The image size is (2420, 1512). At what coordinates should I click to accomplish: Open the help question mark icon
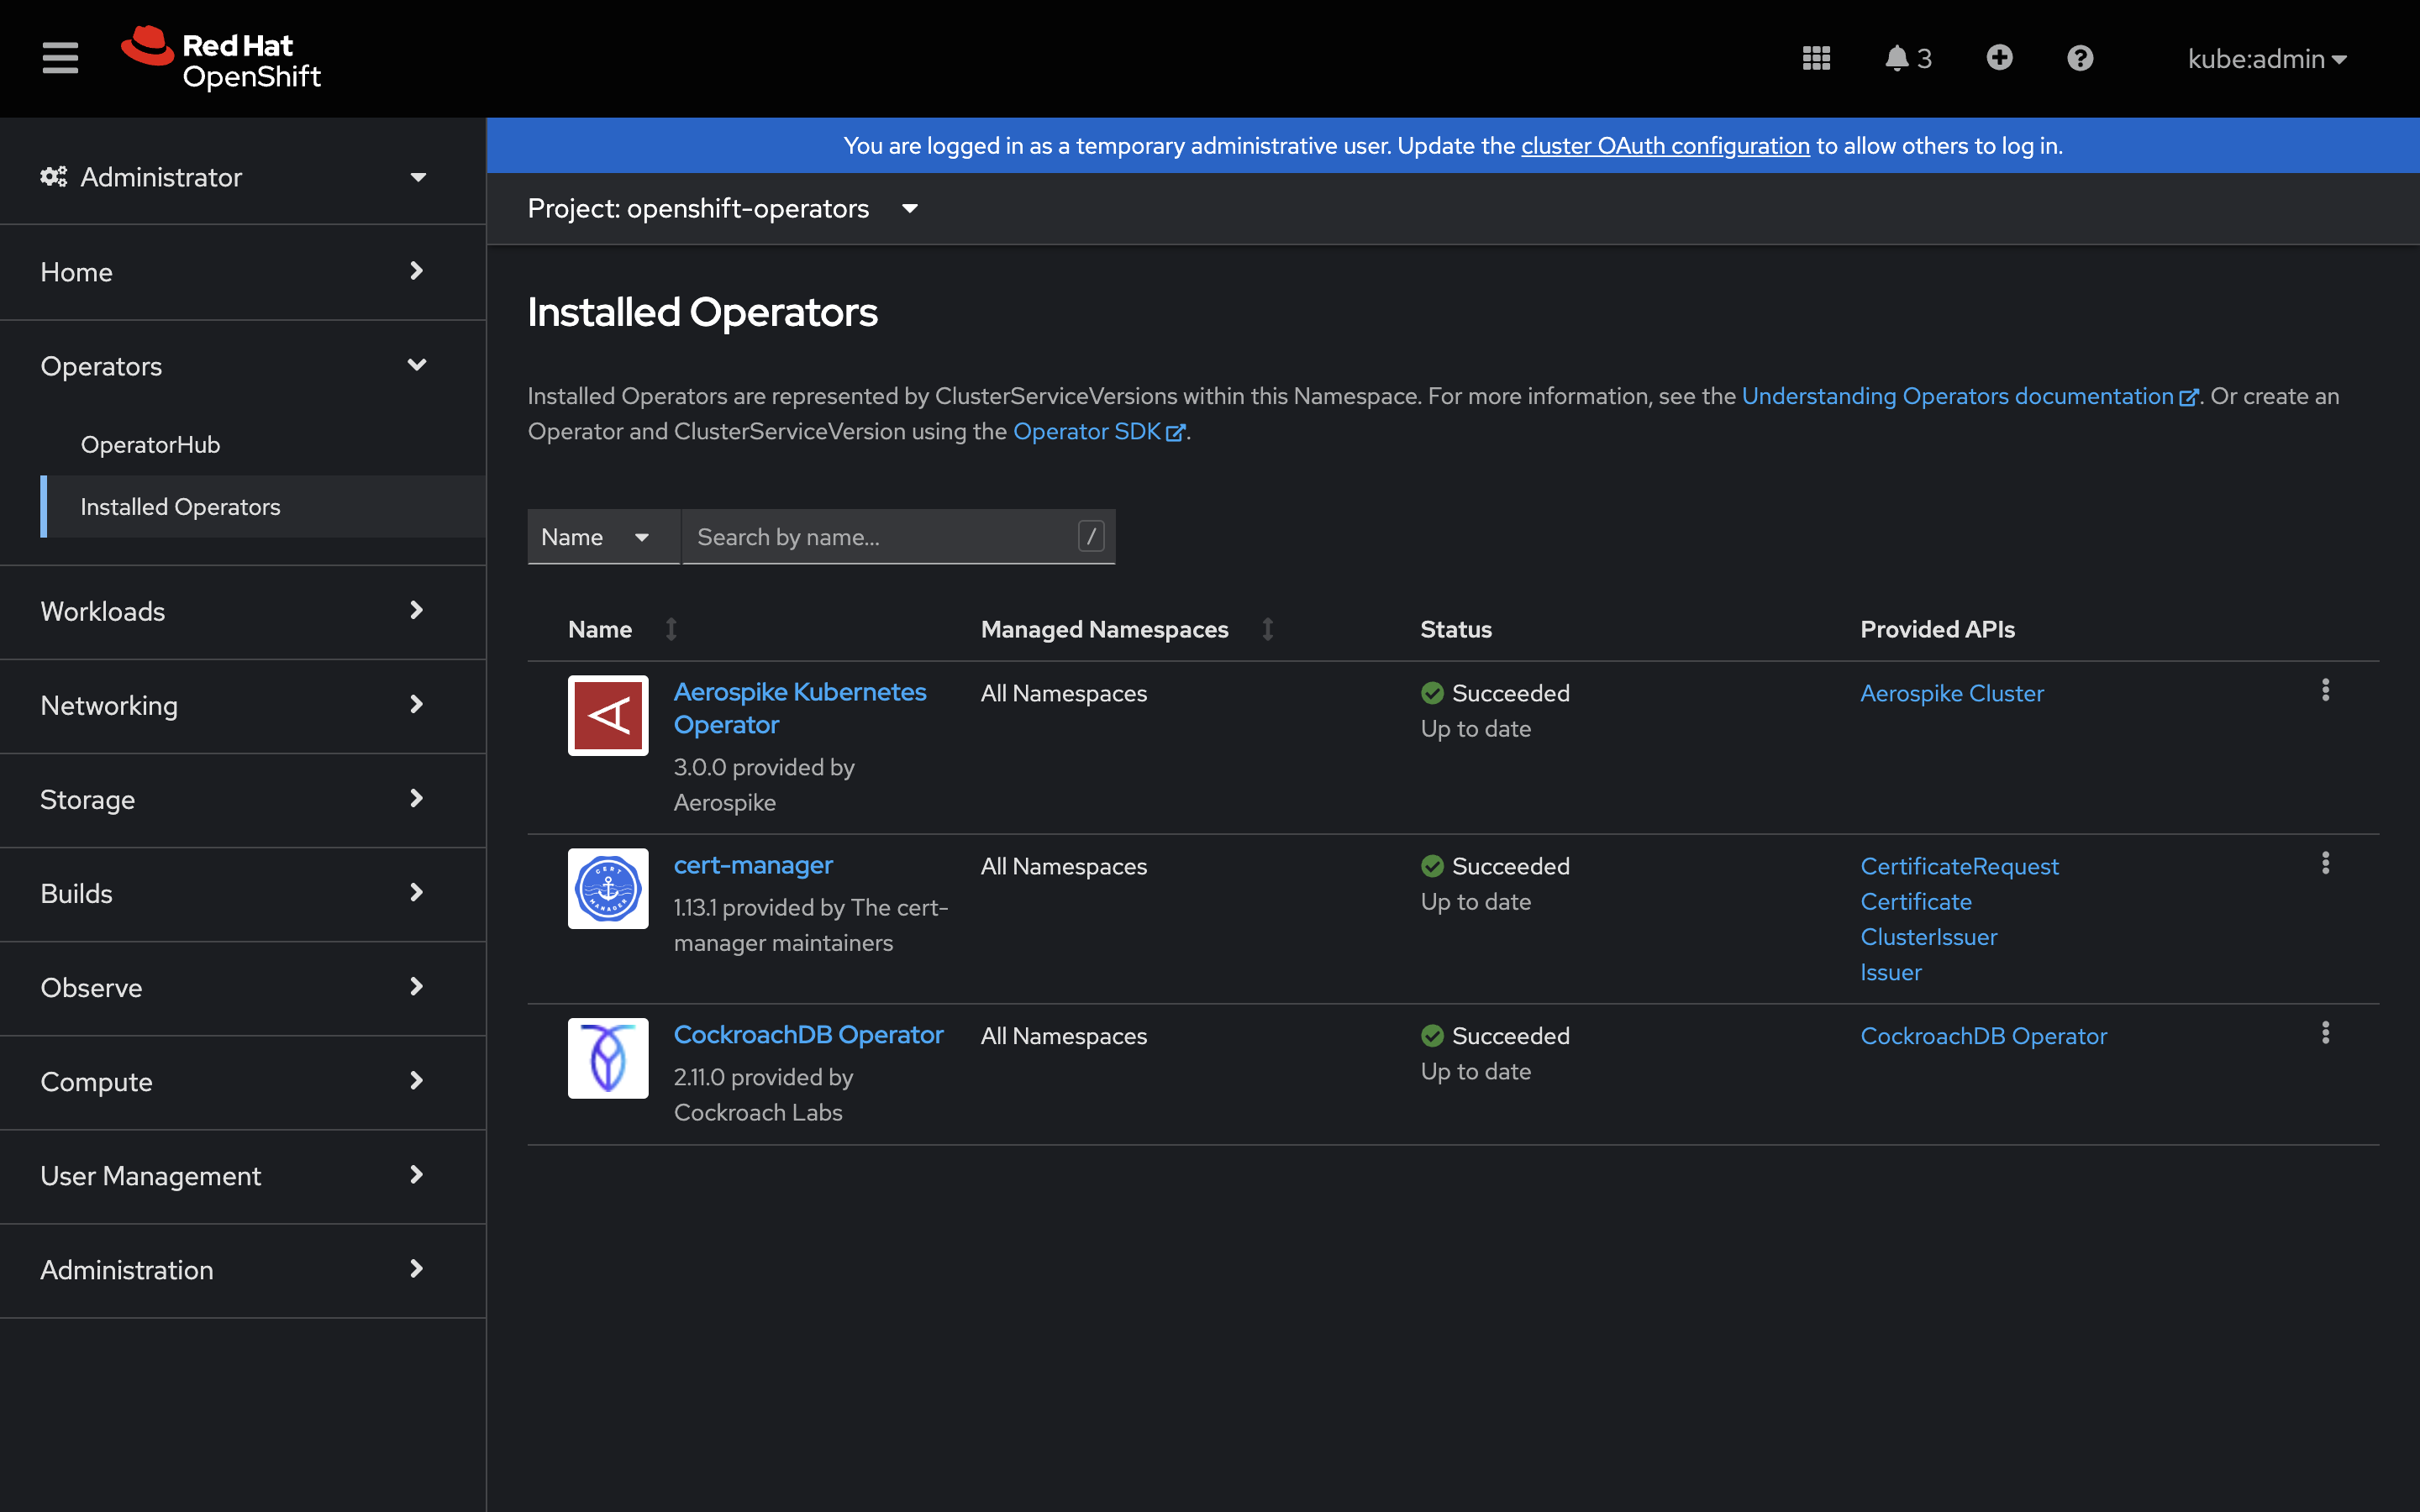click(2080, 58)
